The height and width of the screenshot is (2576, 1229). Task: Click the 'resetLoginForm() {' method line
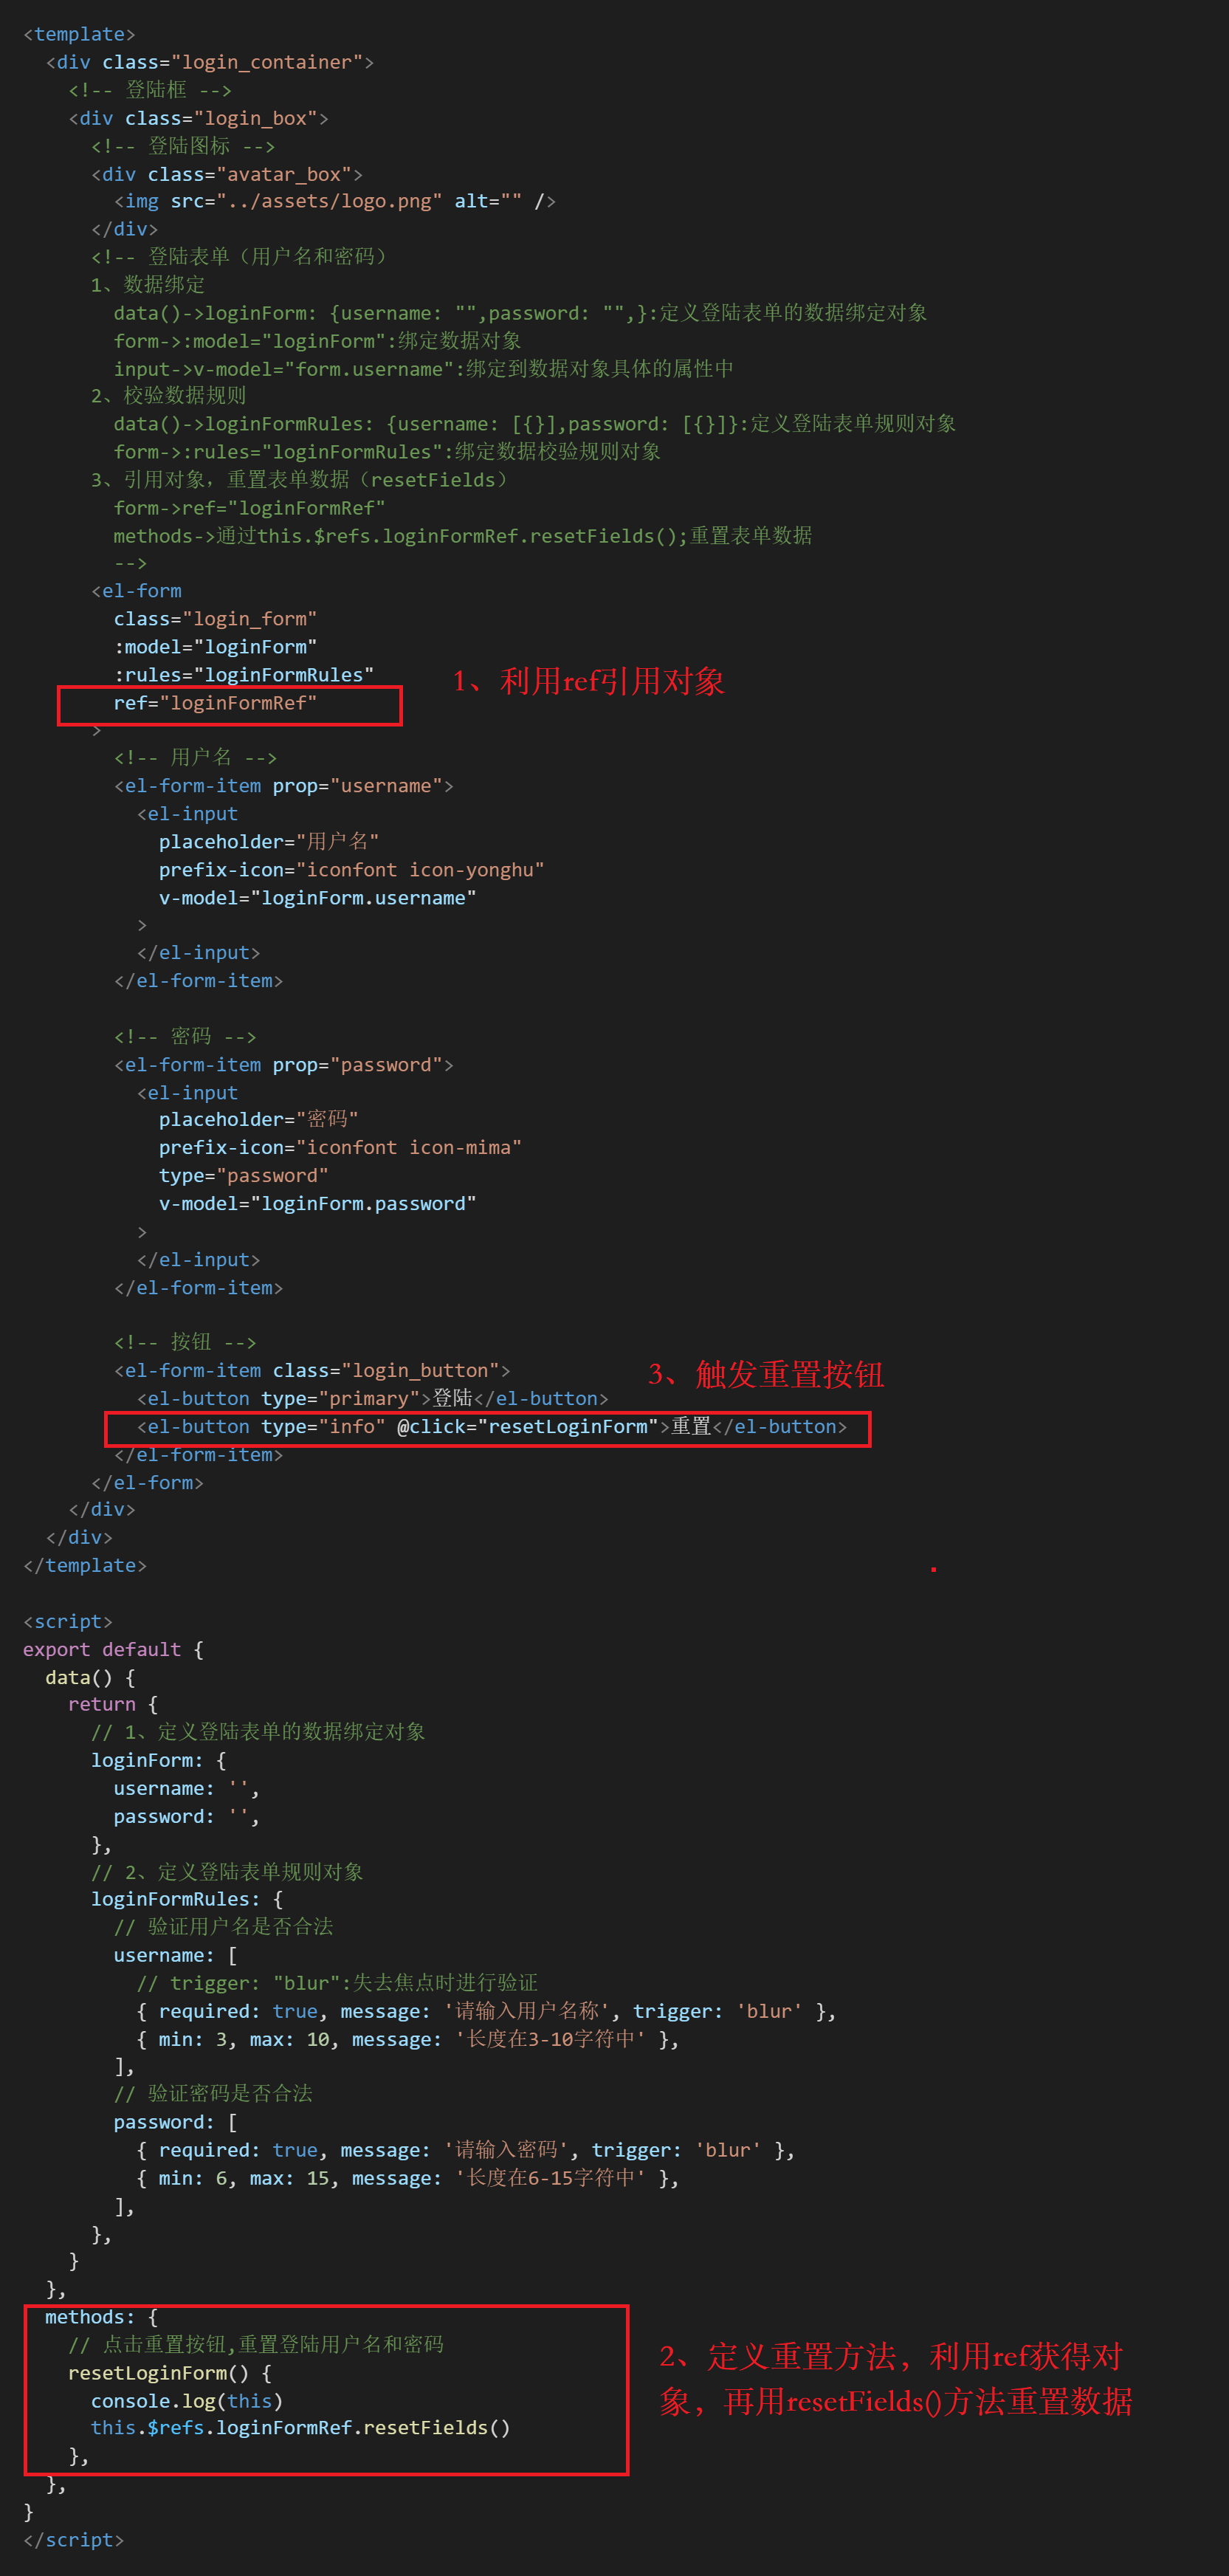[170, 2374]
